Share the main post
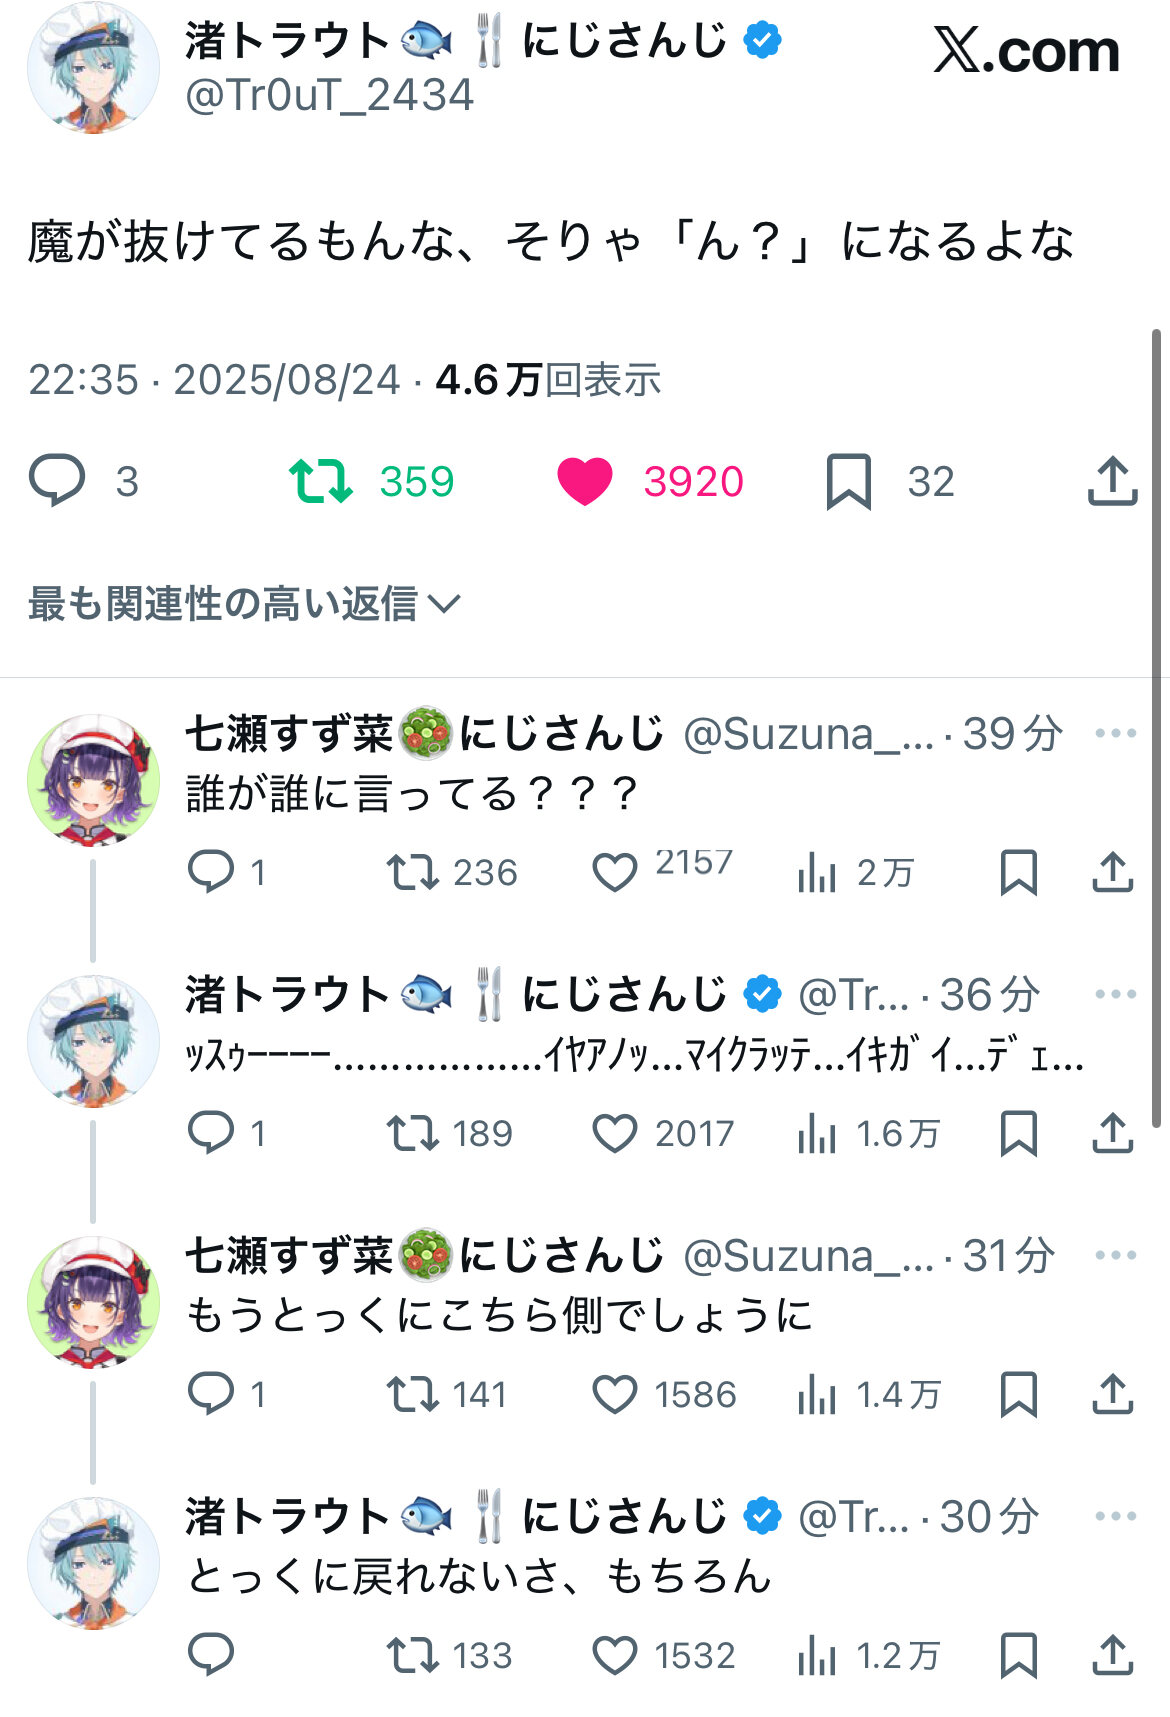This screenshot has height=1717, width=1170. [x=1112, y=481]
